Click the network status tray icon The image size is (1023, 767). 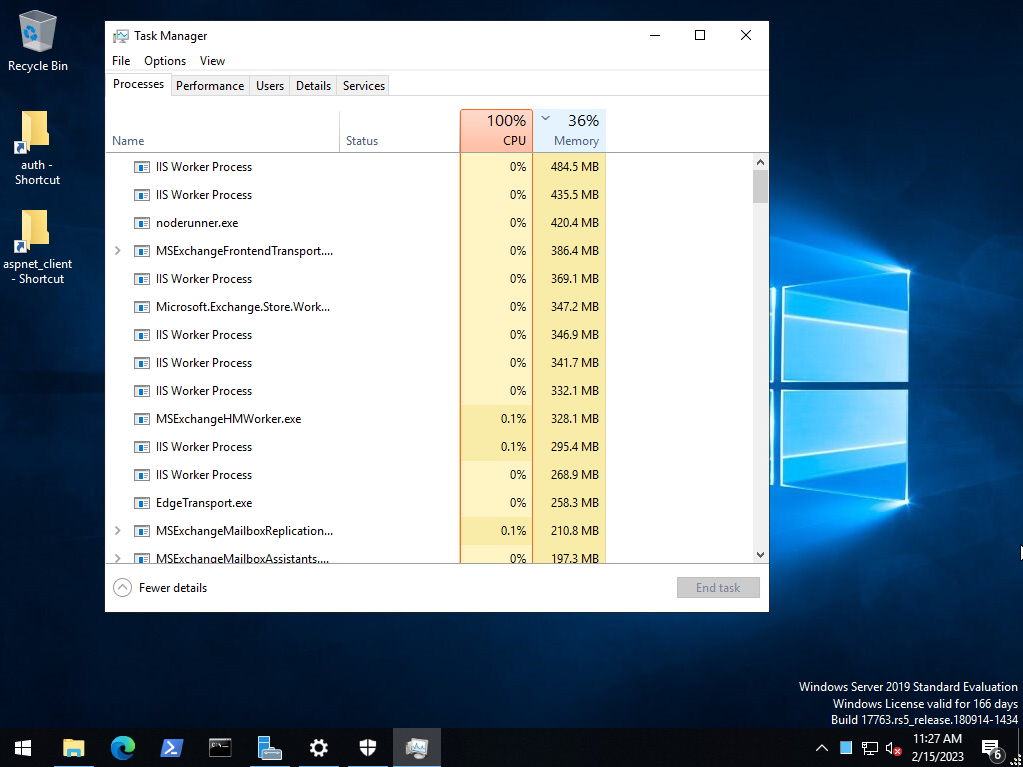870,747
